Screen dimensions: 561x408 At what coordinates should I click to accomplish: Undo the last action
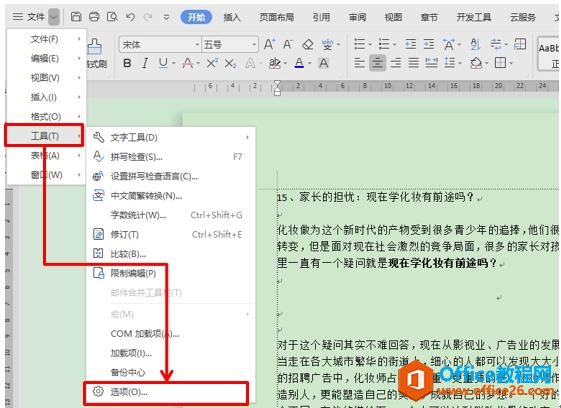pos(130,16)
